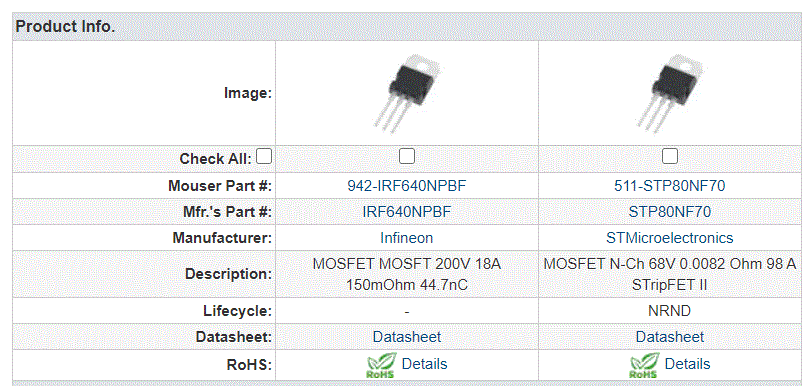View RoHS Details for the STP80NF70
This screenshot has height=386, width=812.
pos(687,364)
